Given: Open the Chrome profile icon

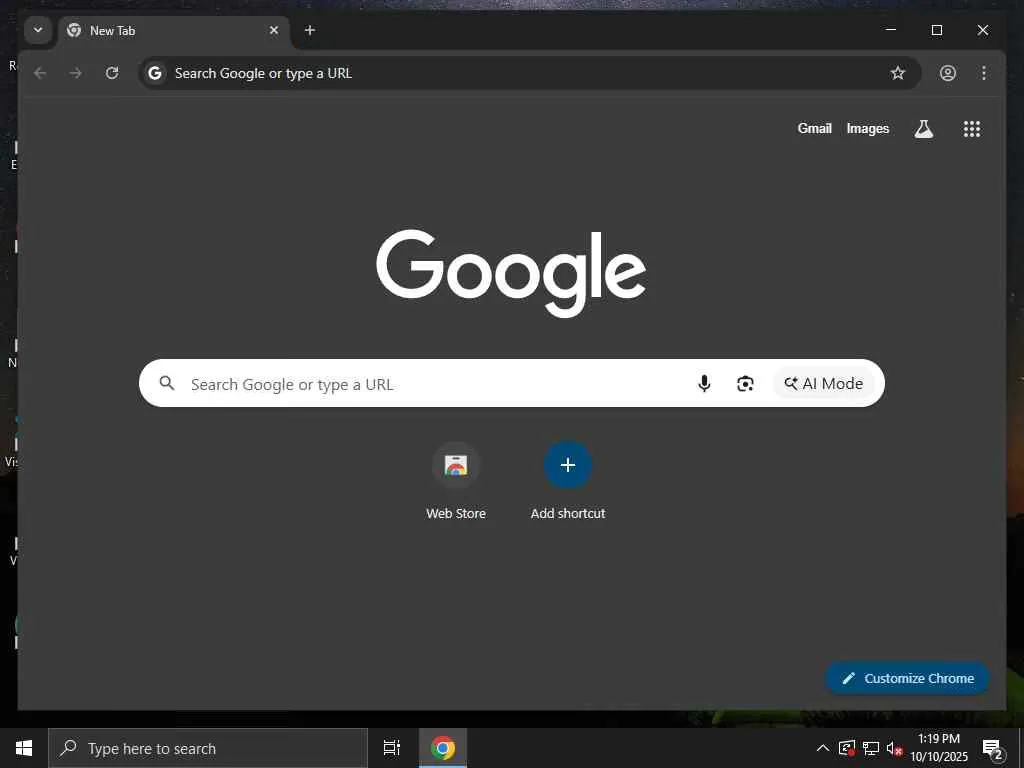Looking at the screenshot, I should click(948, 73).
